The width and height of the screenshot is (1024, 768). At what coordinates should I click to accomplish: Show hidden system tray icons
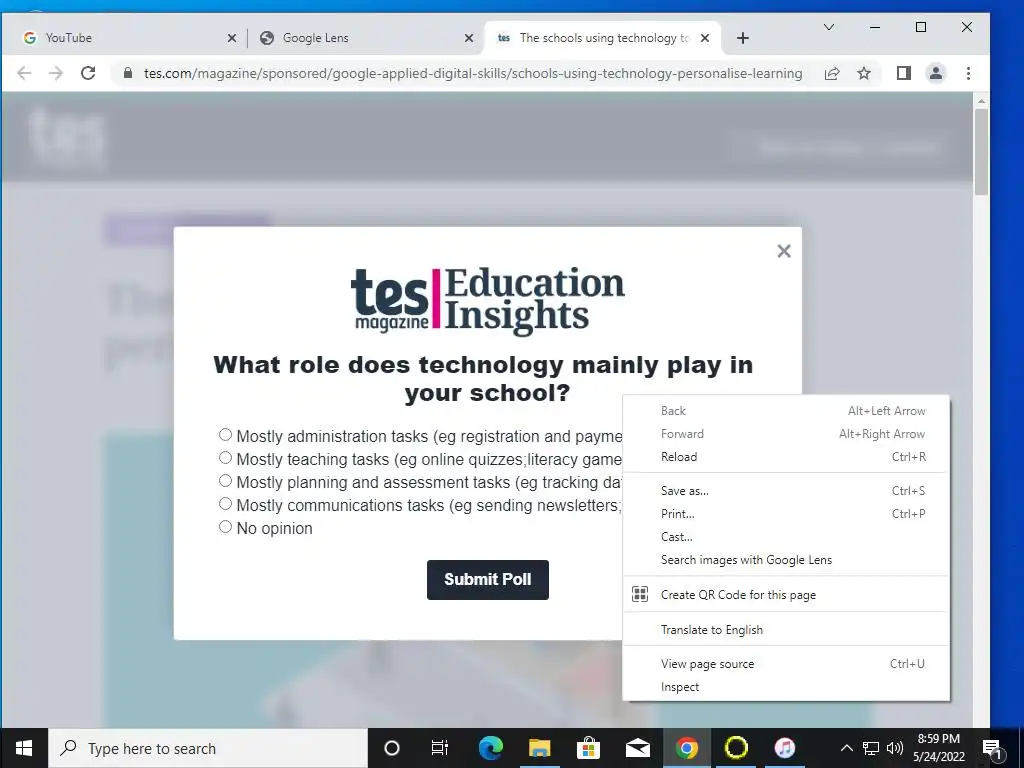[846, 748]
